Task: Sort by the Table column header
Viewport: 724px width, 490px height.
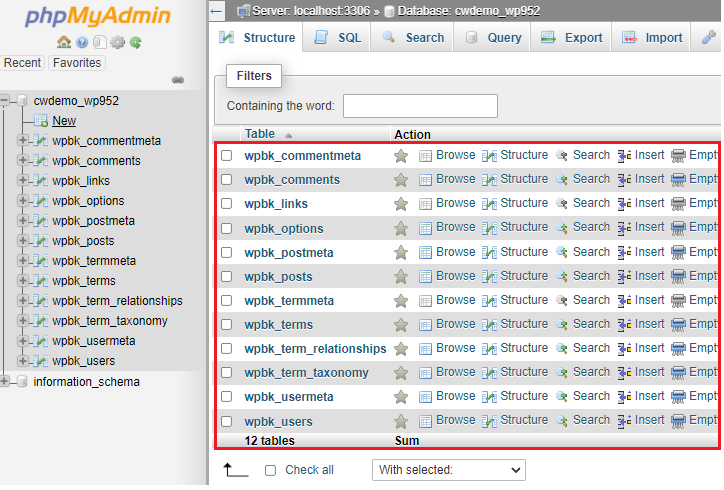Action: point(259,134)
